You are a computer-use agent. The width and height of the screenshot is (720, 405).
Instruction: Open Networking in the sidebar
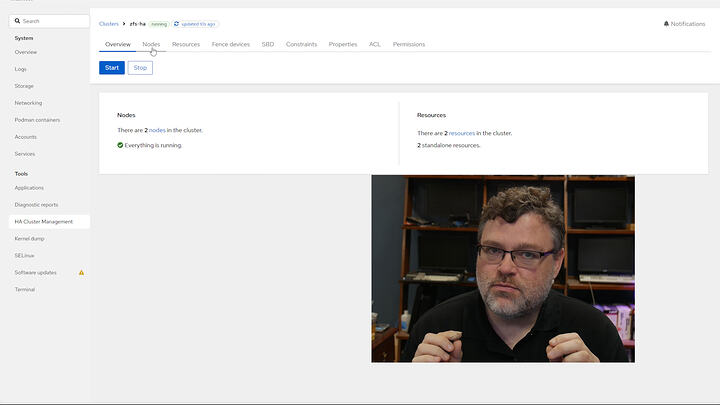[28, 103]
